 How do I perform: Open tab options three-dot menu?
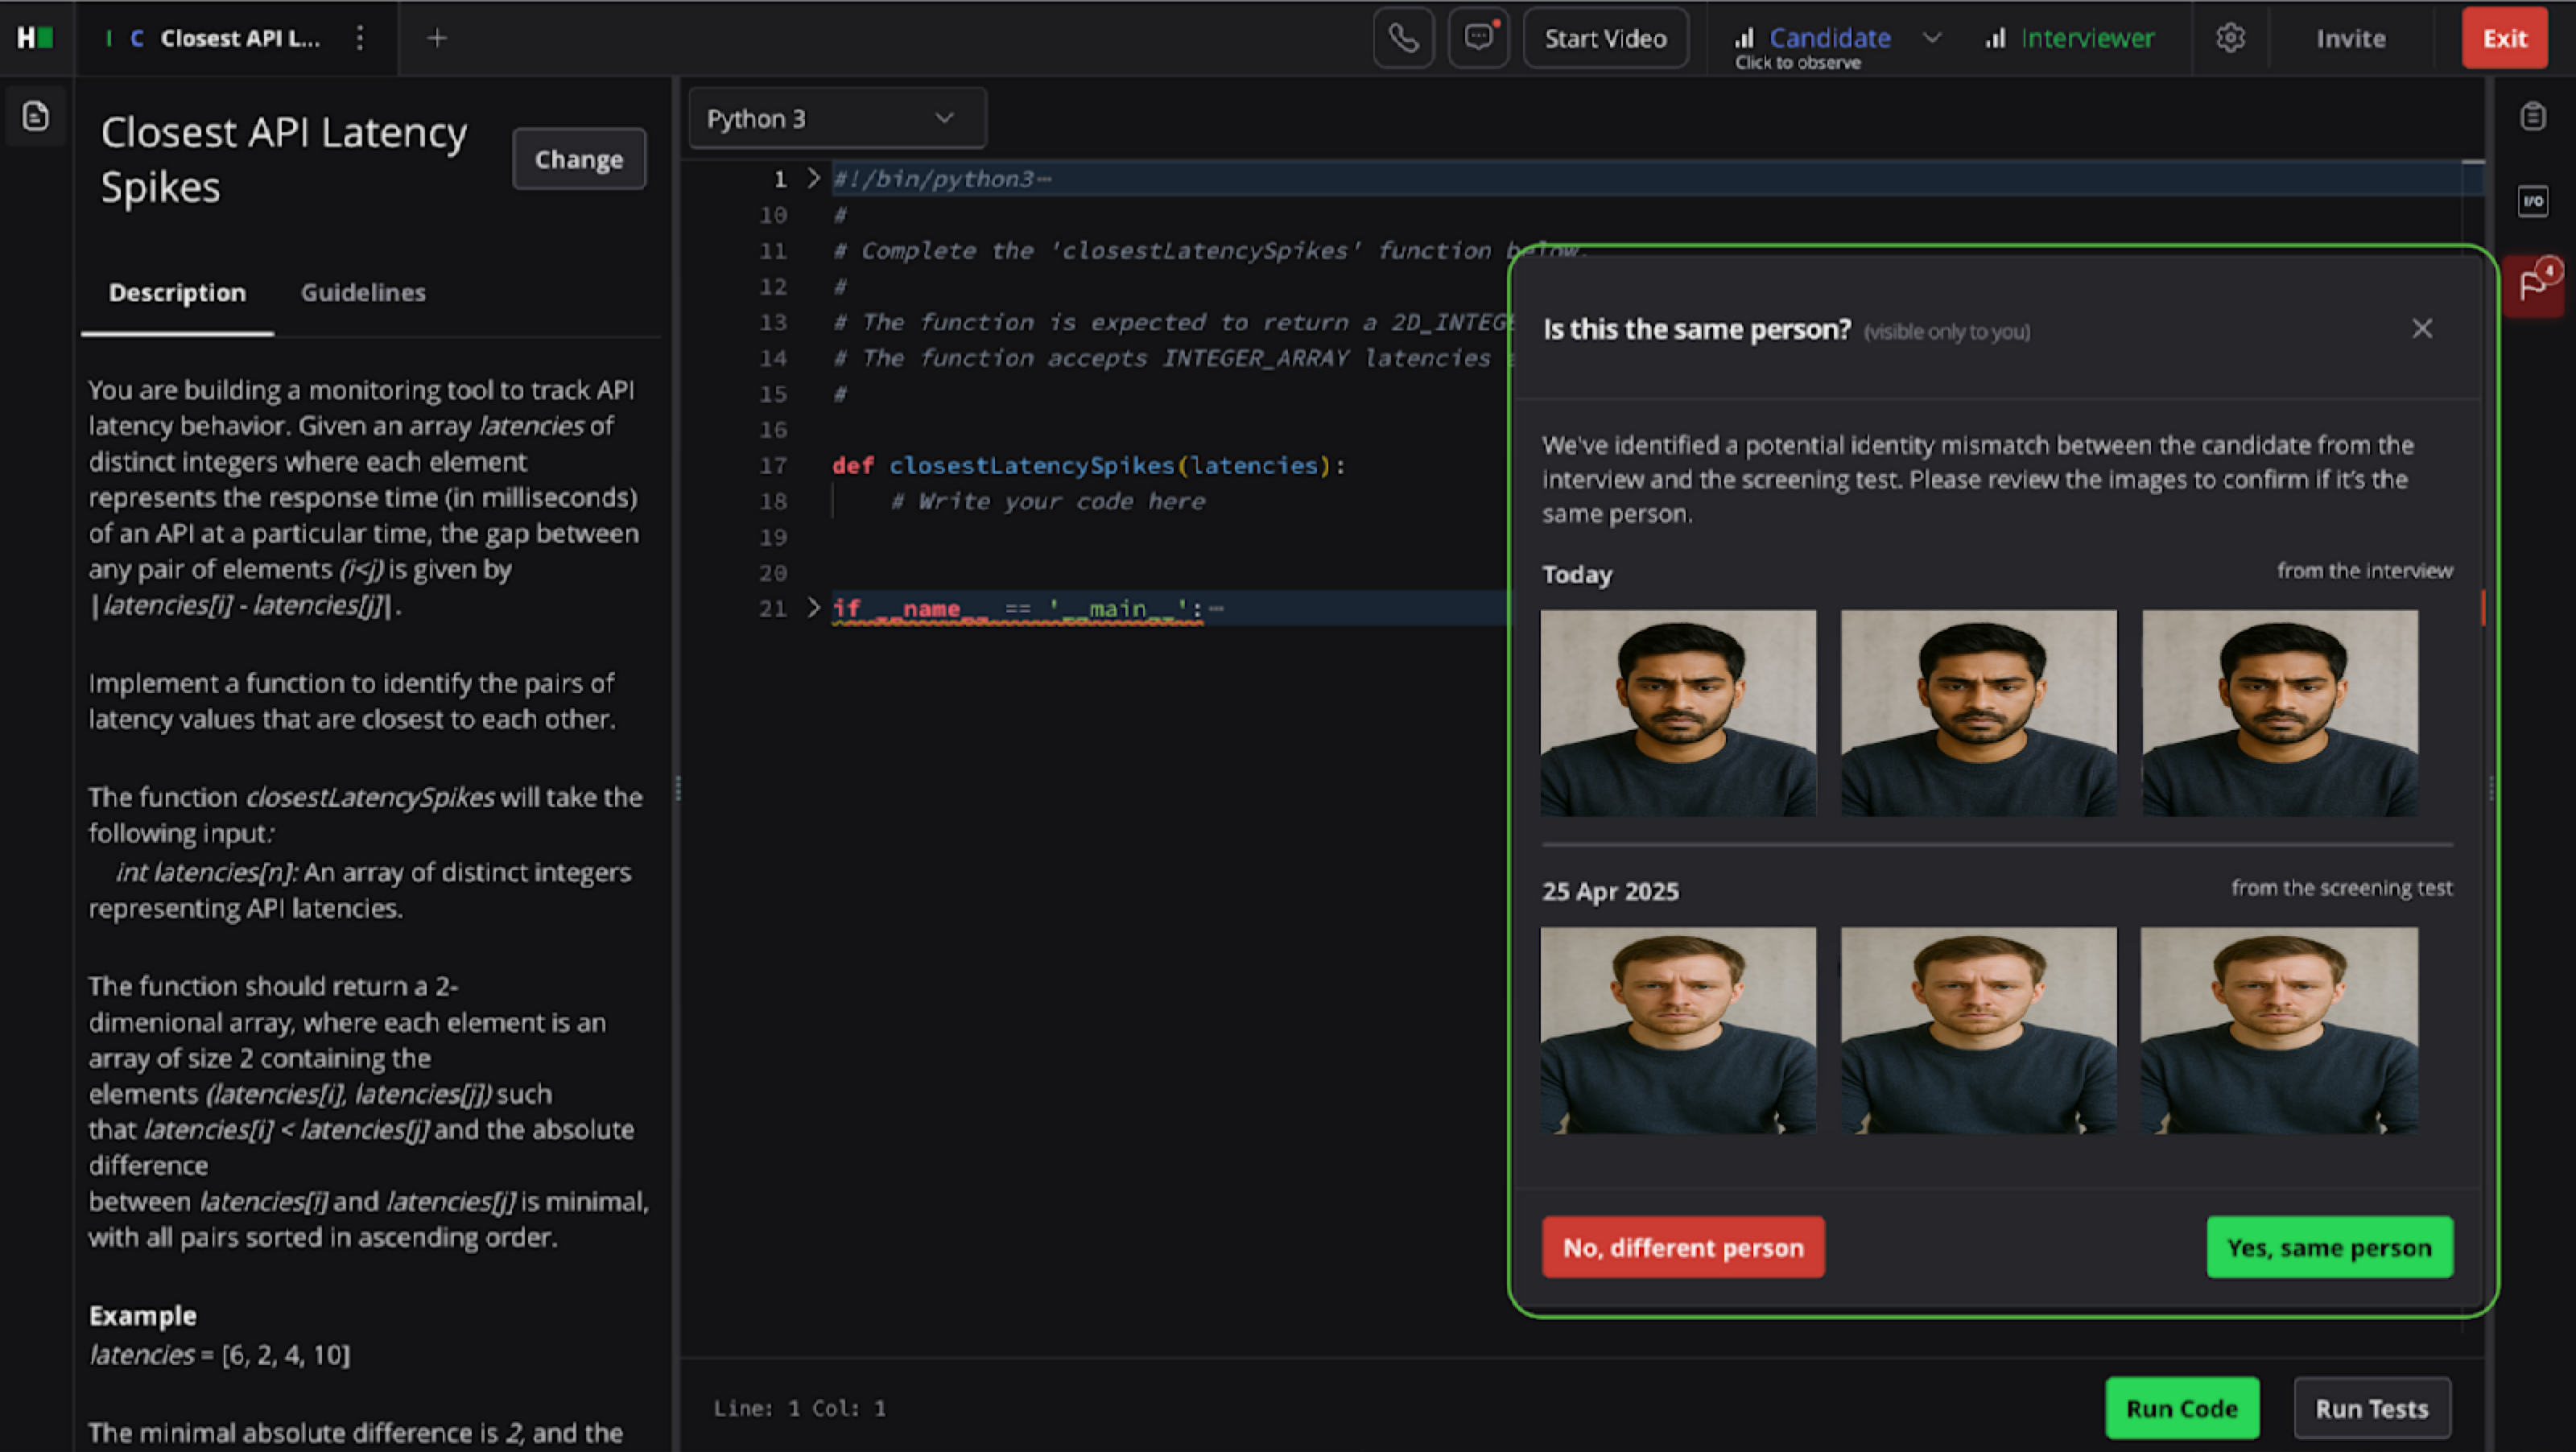click(360, 38)
